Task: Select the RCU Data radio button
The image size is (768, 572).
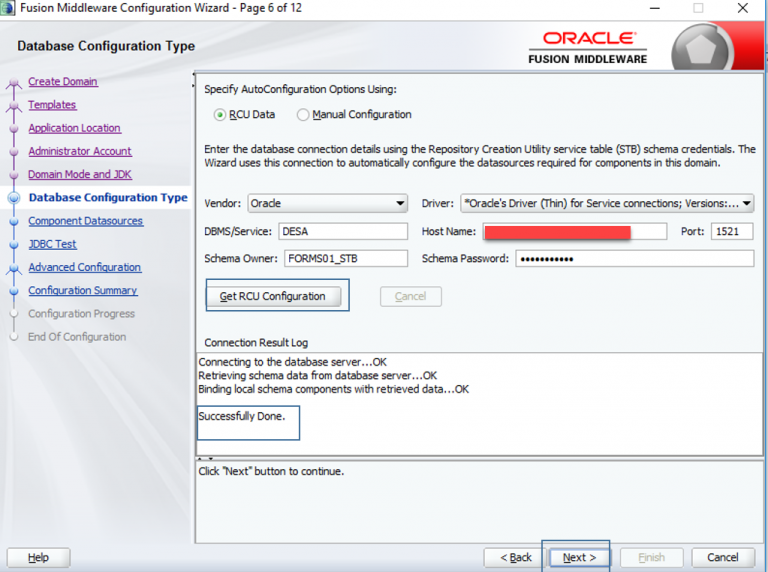Action: point(220,115)
